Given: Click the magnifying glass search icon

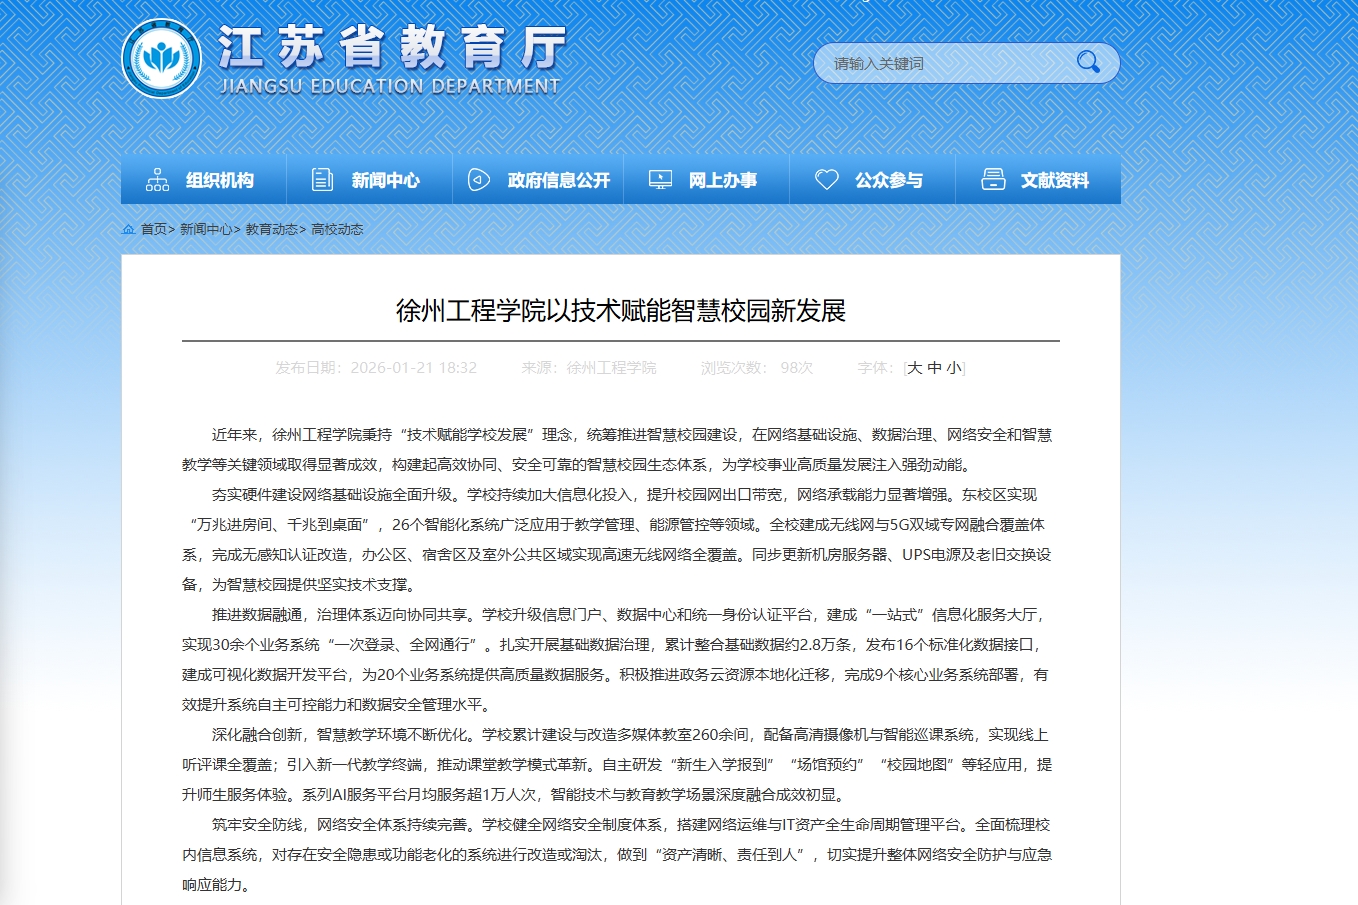Looking at the screenshot, I should (x=1088, y=62).
